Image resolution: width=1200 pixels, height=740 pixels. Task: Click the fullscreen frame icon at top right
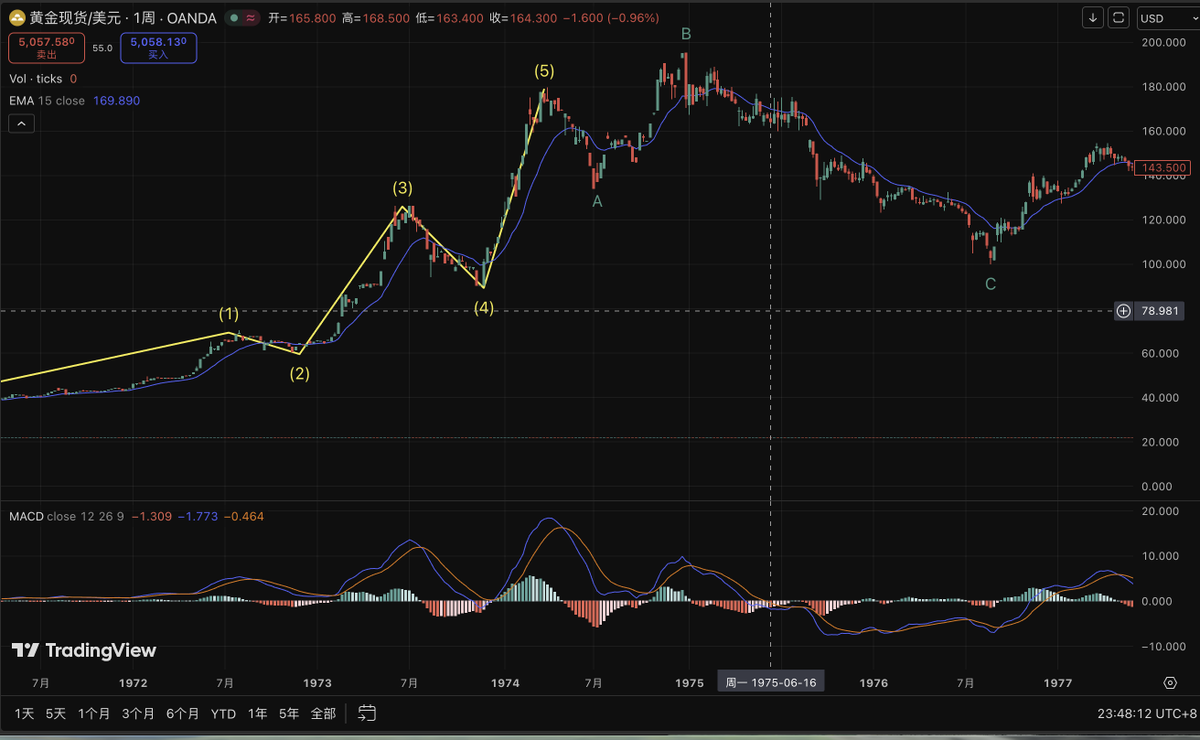point(1118,18)
